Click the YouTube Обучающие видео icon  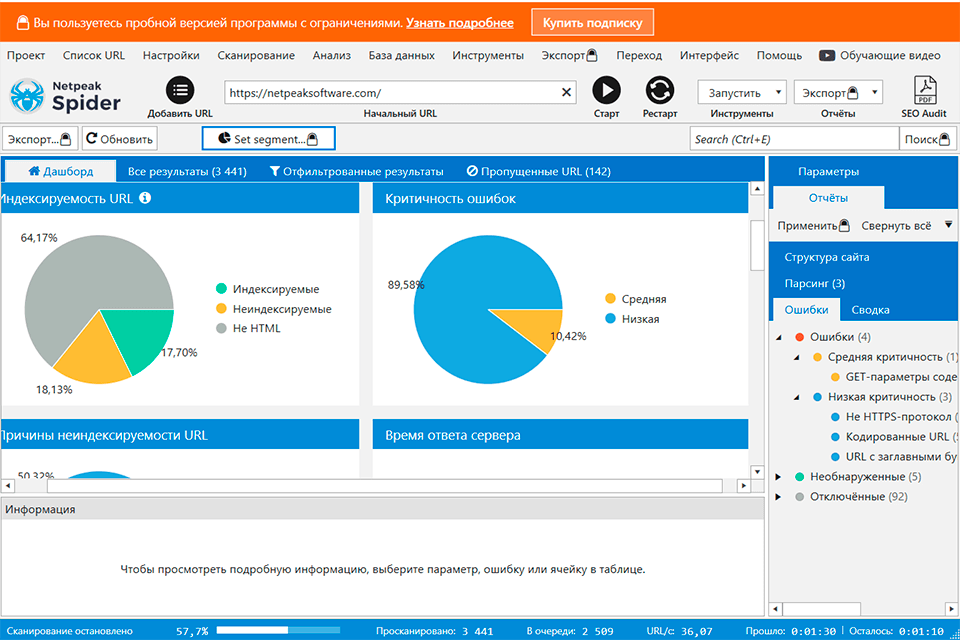click(827, 56)
